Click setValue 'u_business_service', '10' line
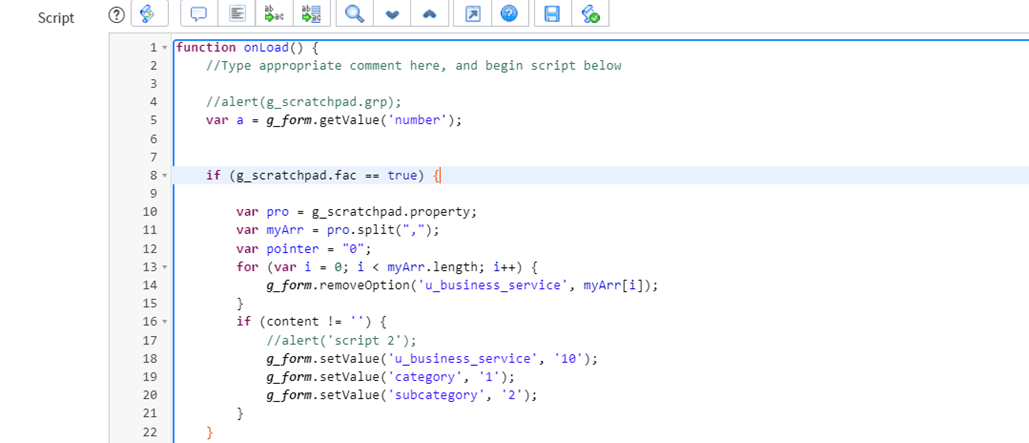The image size is (1029, 443). pos(432,359)
